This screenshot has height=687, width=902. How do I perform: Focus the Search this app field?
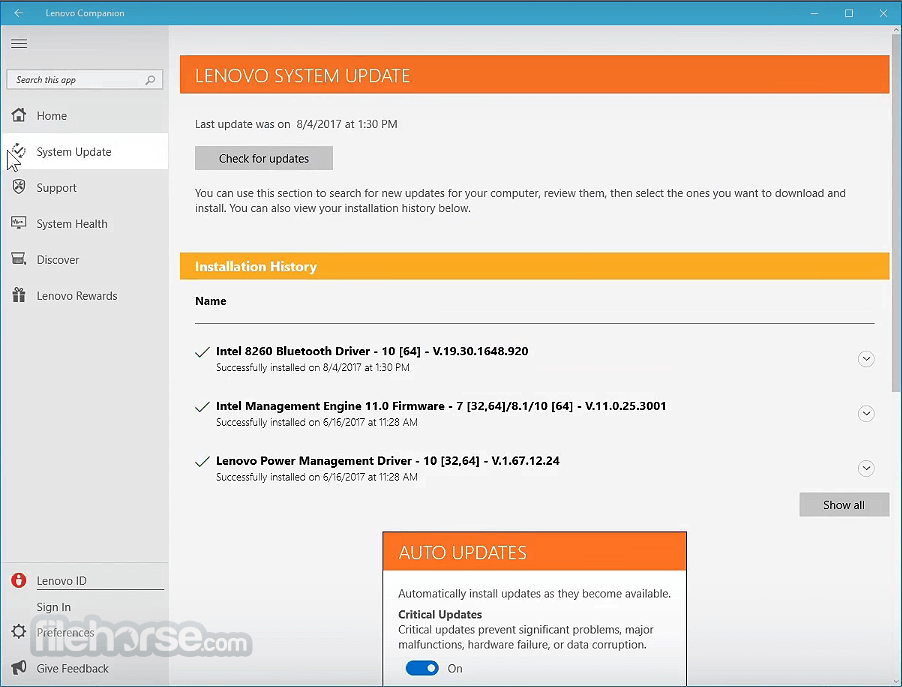point(84,79)
